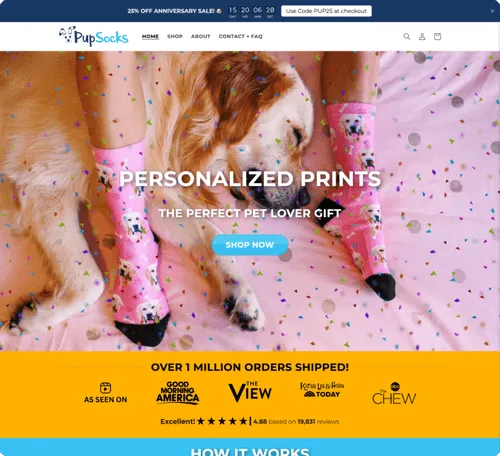Click the Use Code PUP25 button
Image resolution: width=500 pixels, height=456 pixels.
326,11
